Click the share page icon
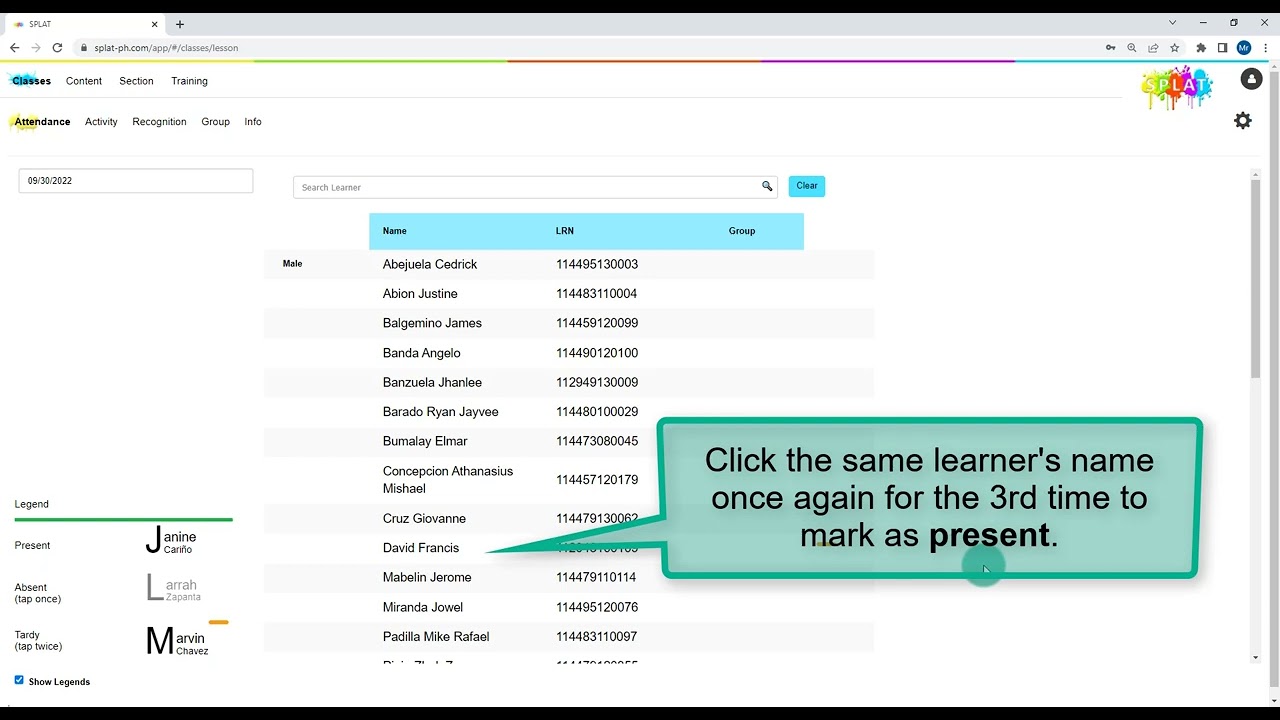 pos(1153,48)
